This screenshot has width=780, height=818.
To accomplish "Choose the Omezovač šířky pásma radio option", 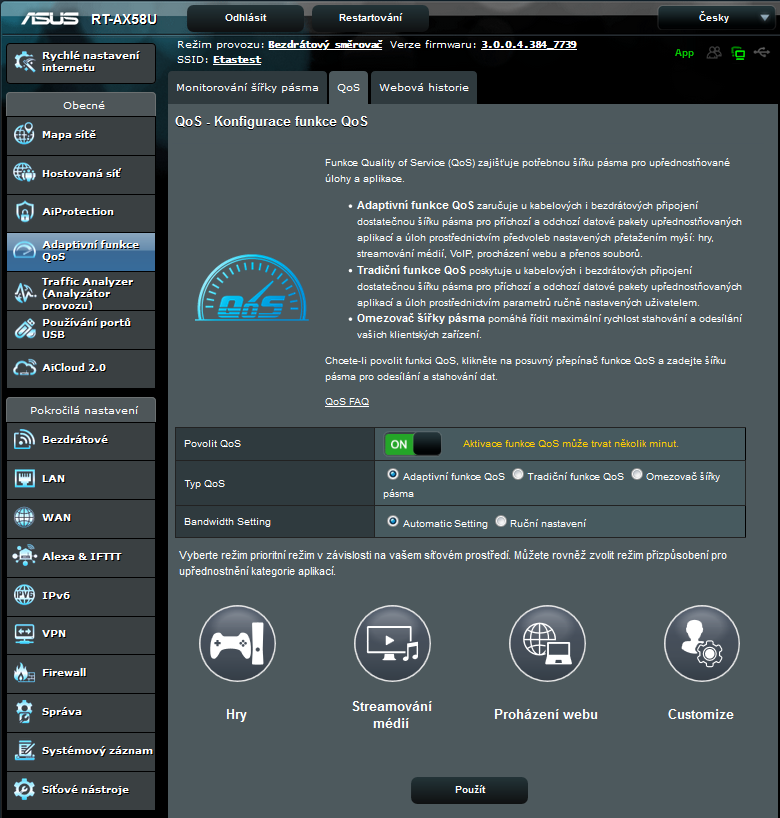I will coord(637,476).
